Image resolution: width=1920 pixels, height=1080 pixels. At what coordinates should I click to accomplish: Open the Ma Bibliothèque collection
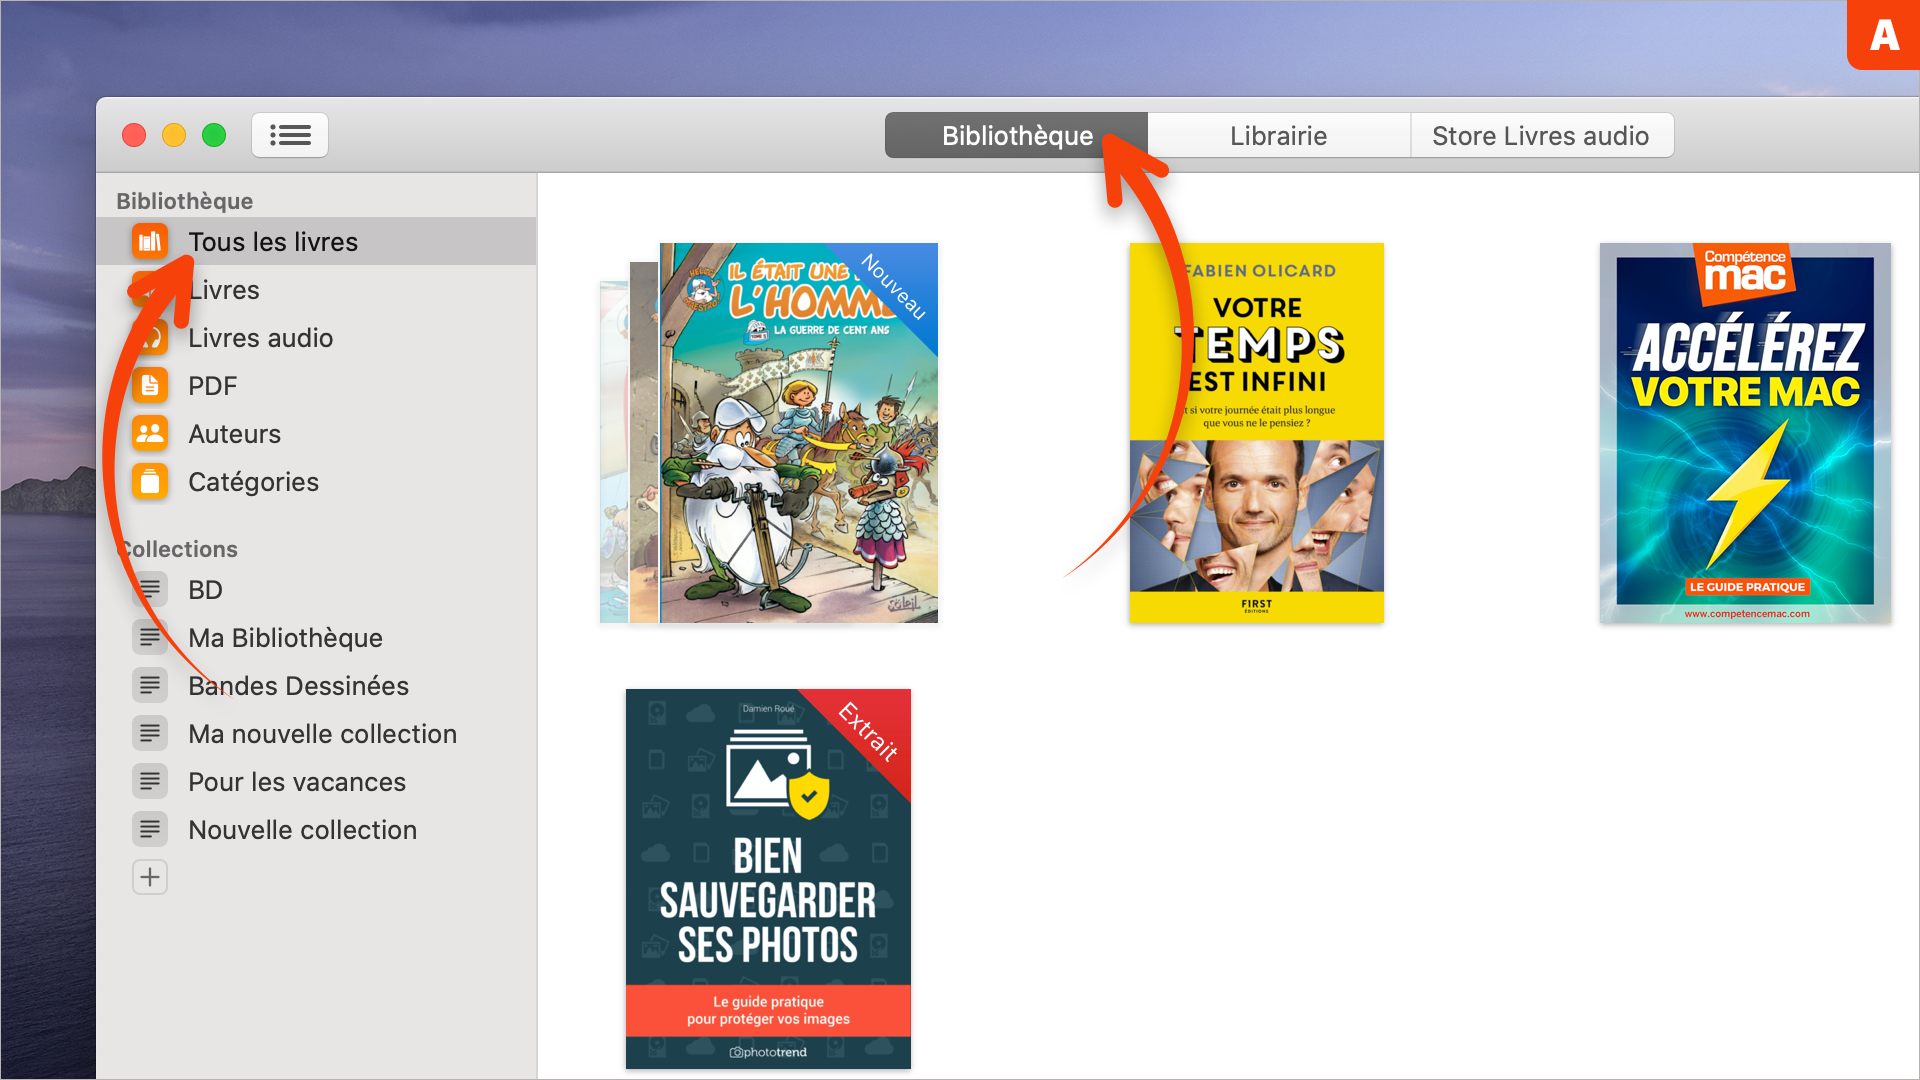(285, 638)
